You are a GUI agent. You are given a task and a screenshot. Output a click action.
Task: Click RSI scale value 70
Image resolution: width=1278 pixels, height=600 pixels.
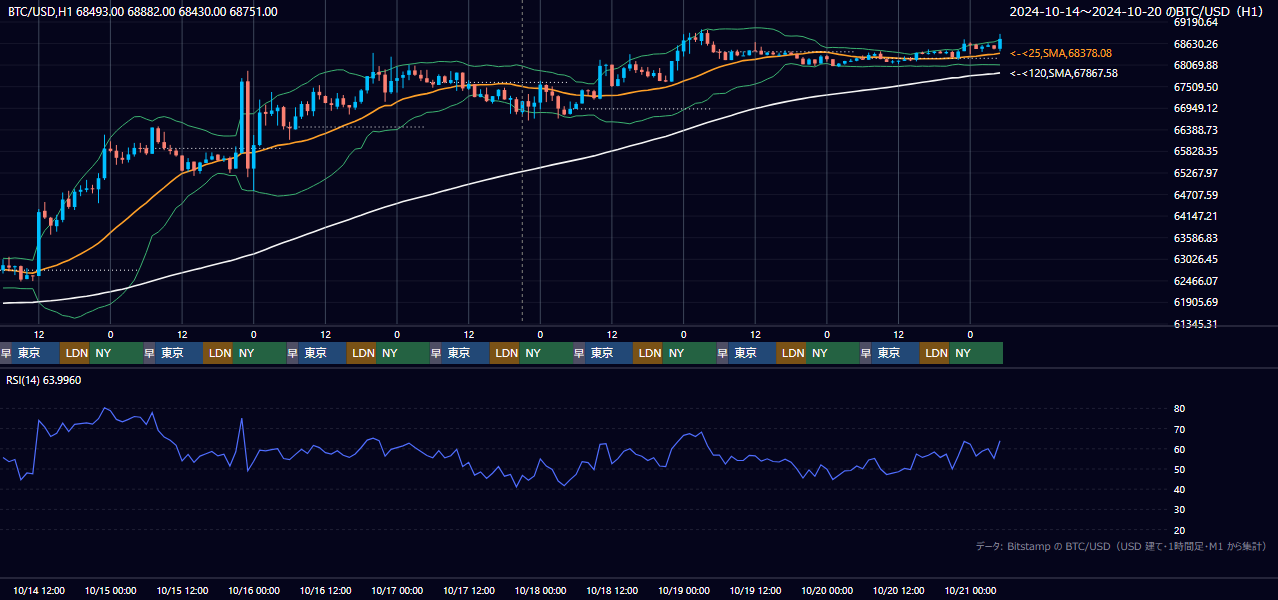(1179, 429)
